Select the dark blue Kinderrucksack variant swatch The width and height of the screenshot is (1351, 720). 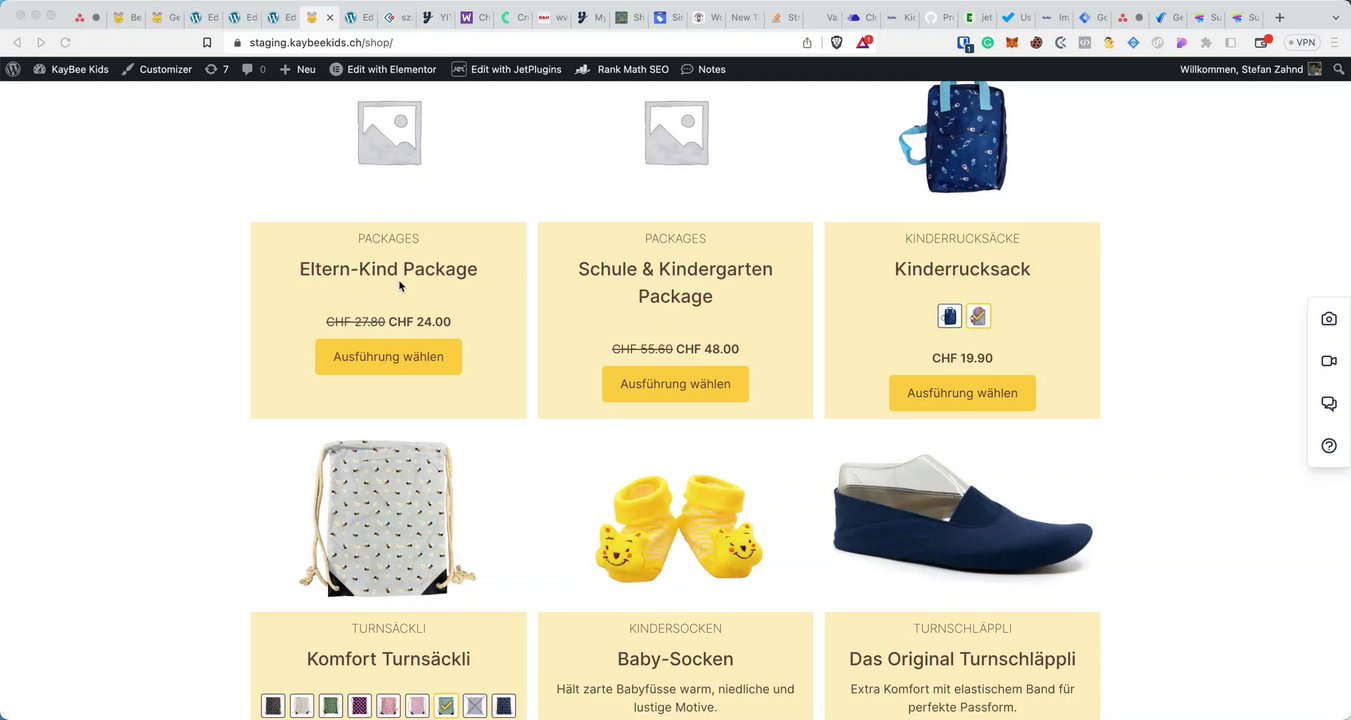tap(949, 316)
